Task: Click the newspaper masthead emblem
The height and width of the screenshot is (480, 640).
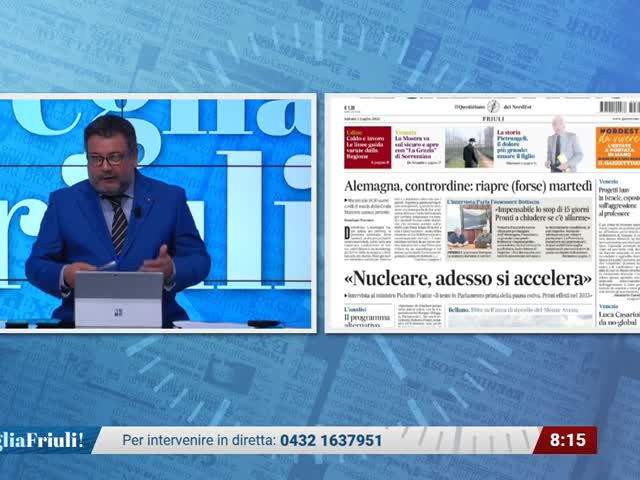Action: coord(493,107)
